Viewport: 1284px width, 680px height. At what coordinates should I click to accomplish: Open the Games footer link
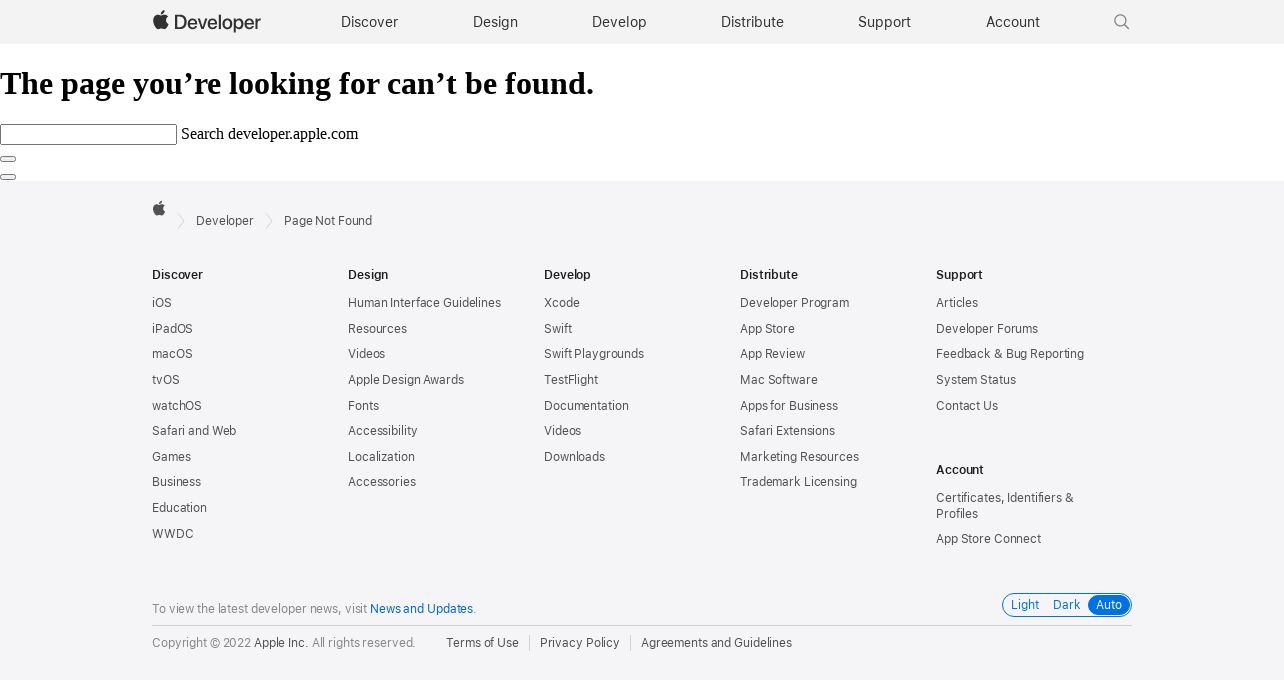(171, 457)
